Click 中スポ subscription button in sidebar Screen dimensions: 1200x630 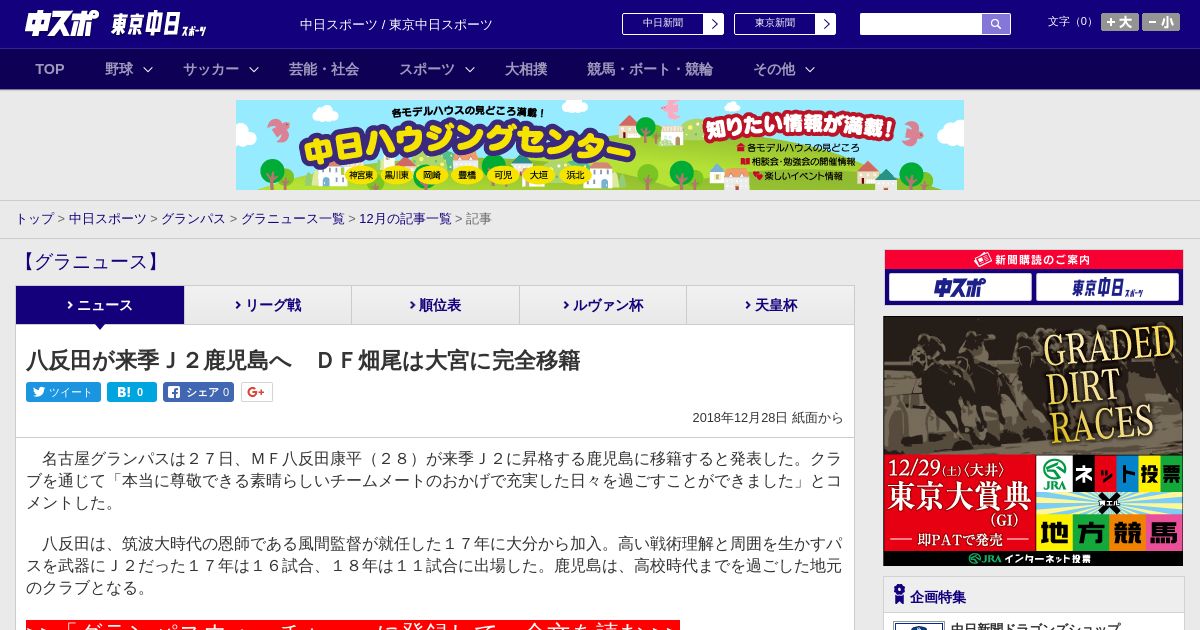pyautogui.click(x=960, y=288)
